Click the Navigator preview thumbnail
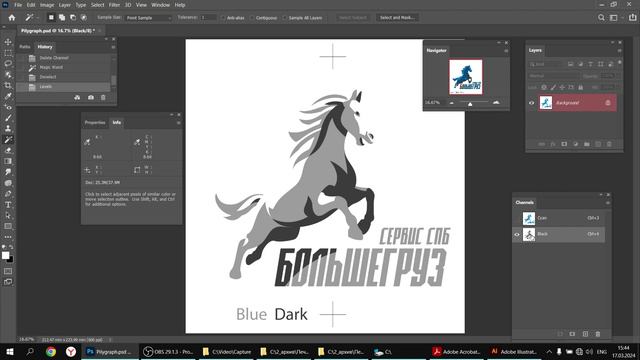 click(x=466, y=77)
